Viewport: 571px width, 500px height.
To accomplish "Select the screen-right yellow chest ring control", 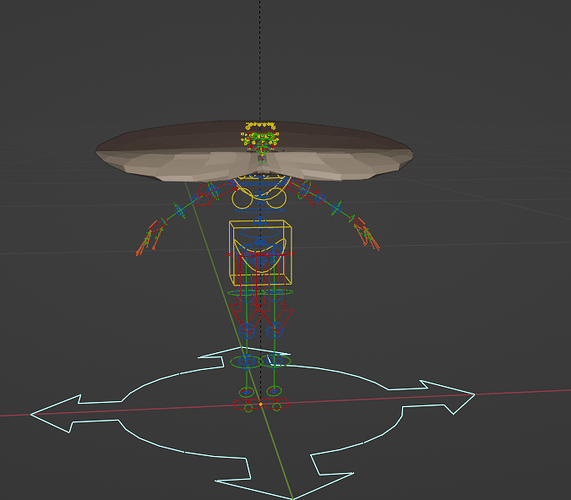I will coord(276,198).
